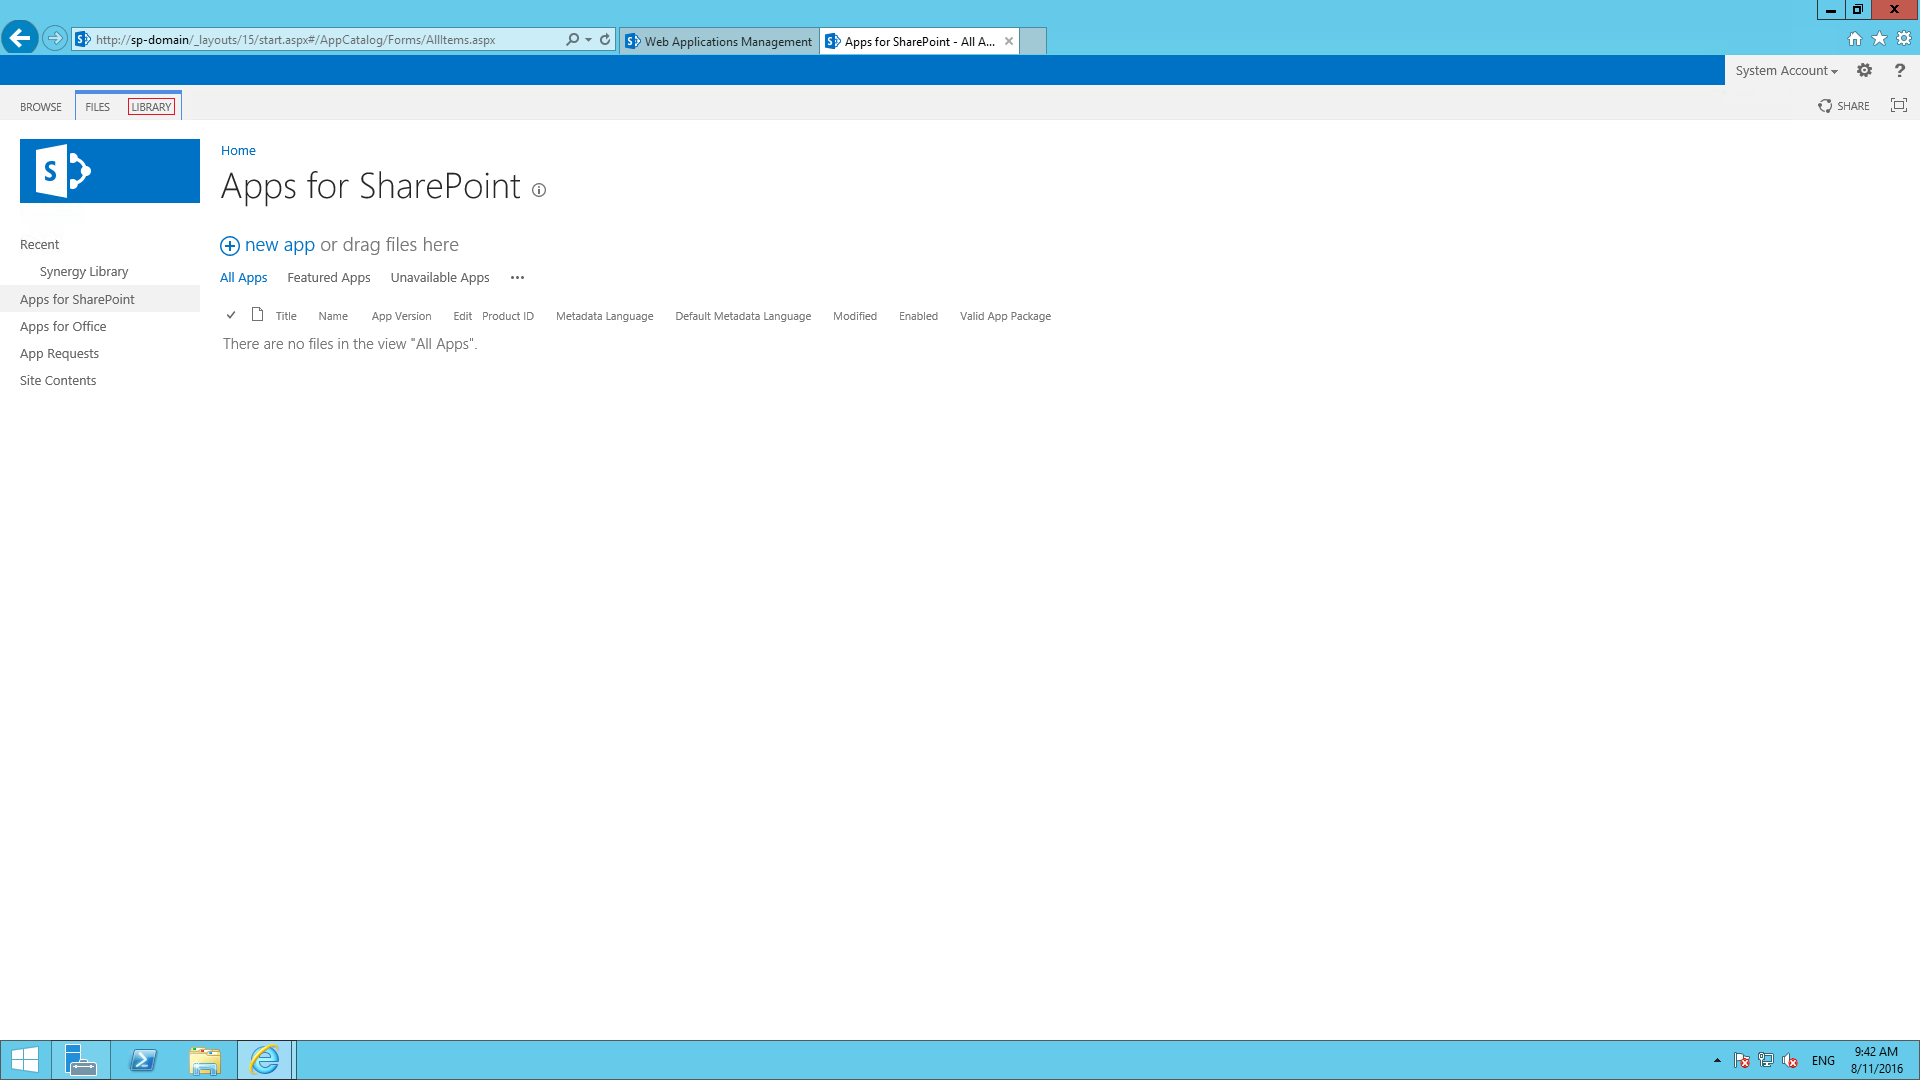
Task: Open the taskbar clock and date
Action: (x=1876, y=1060)
